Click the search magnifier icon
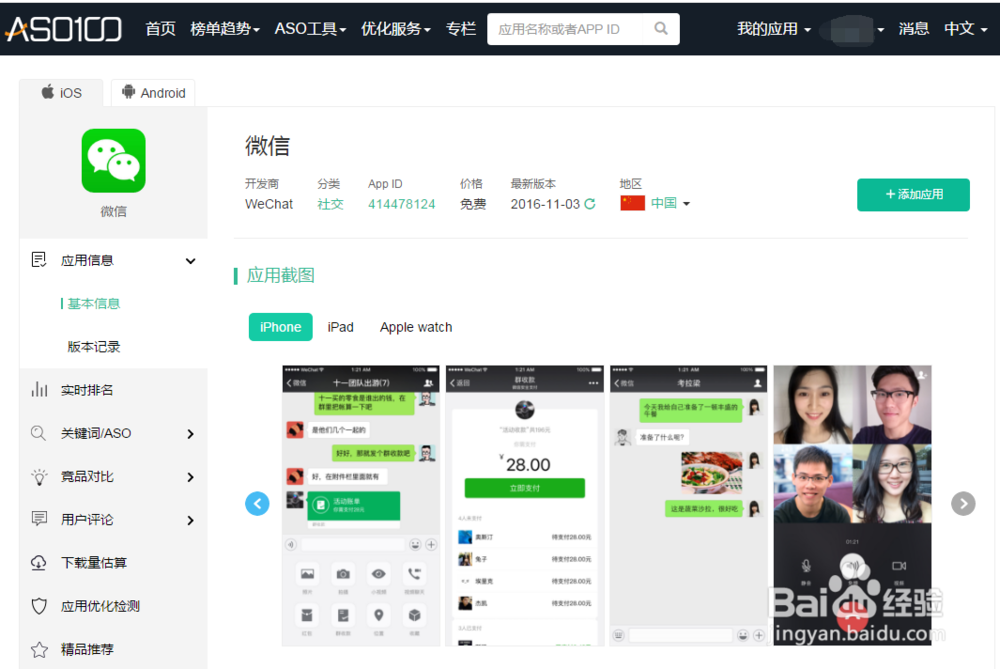 coord(661,29)
